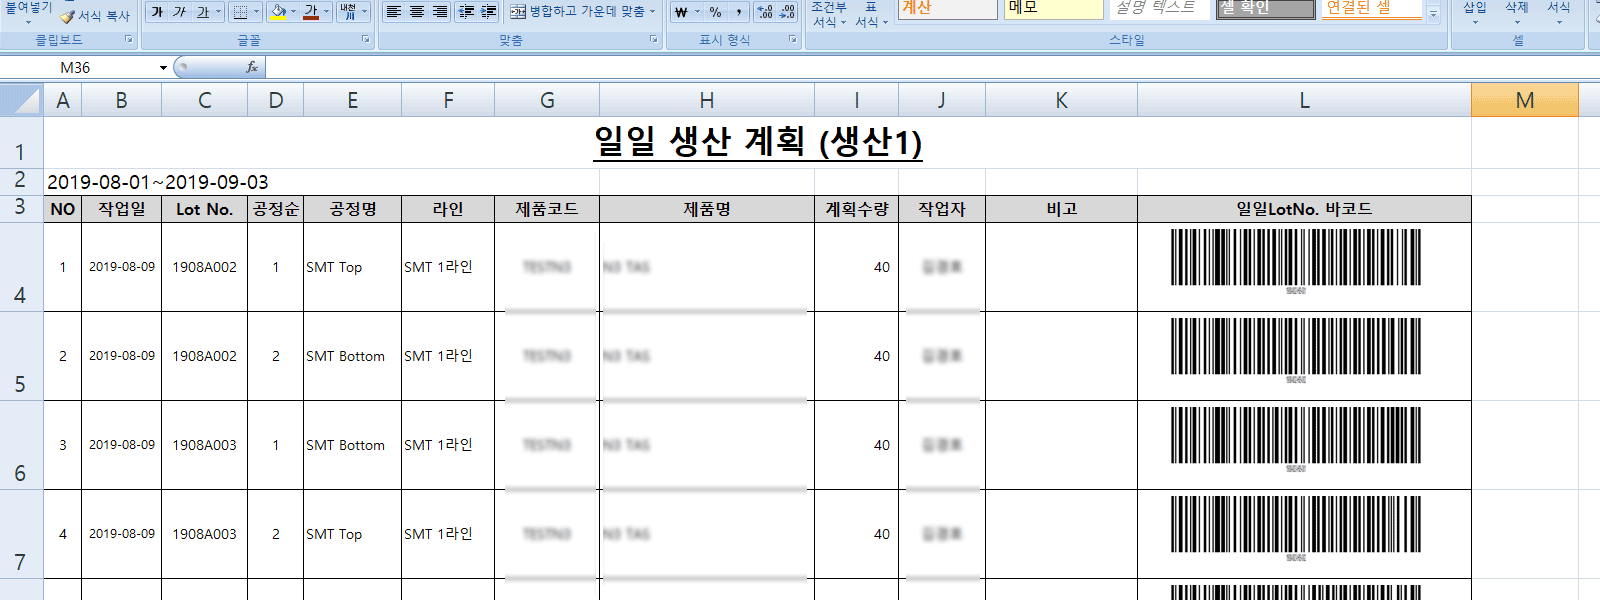Open the Name Box dropdown arrow

tap(163, 67)
